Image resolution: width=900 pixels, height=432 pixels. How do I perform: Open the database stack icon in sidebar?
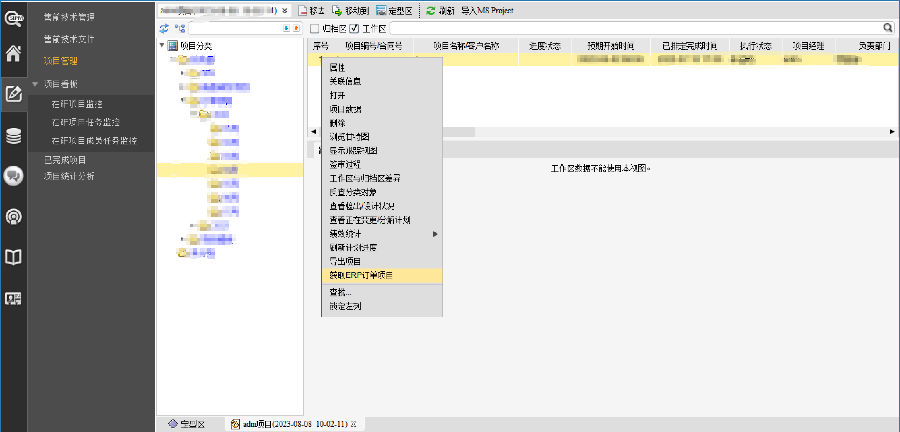coord(13,136)
